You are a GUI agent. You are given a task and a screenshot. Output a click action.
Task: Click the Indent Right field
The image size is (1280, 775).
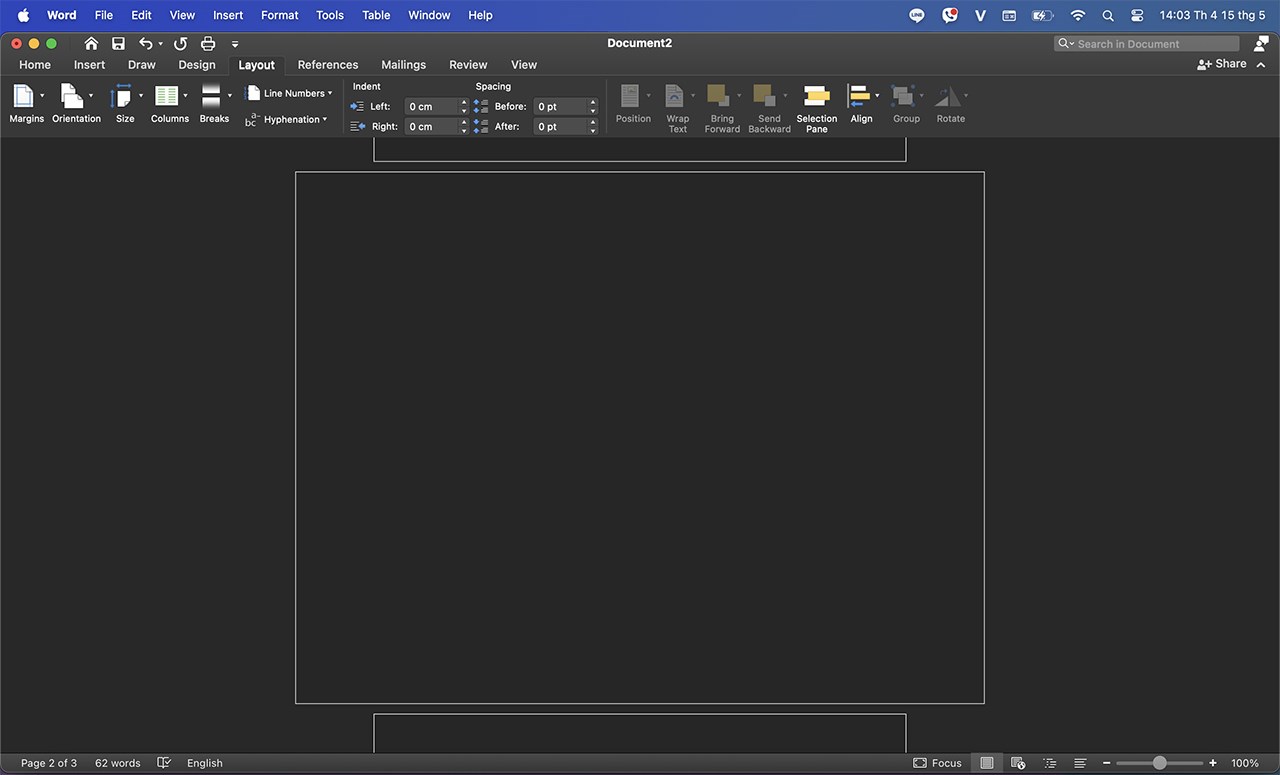point(431,127)
